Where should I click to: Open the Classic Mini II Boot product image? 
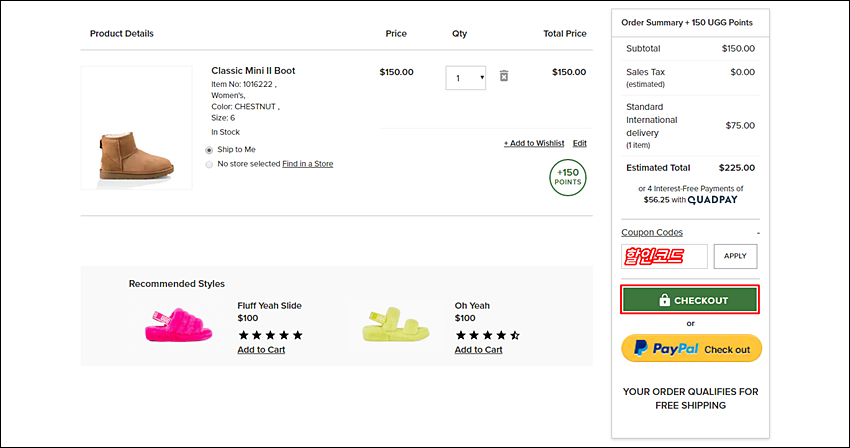(x=137, y=128)
